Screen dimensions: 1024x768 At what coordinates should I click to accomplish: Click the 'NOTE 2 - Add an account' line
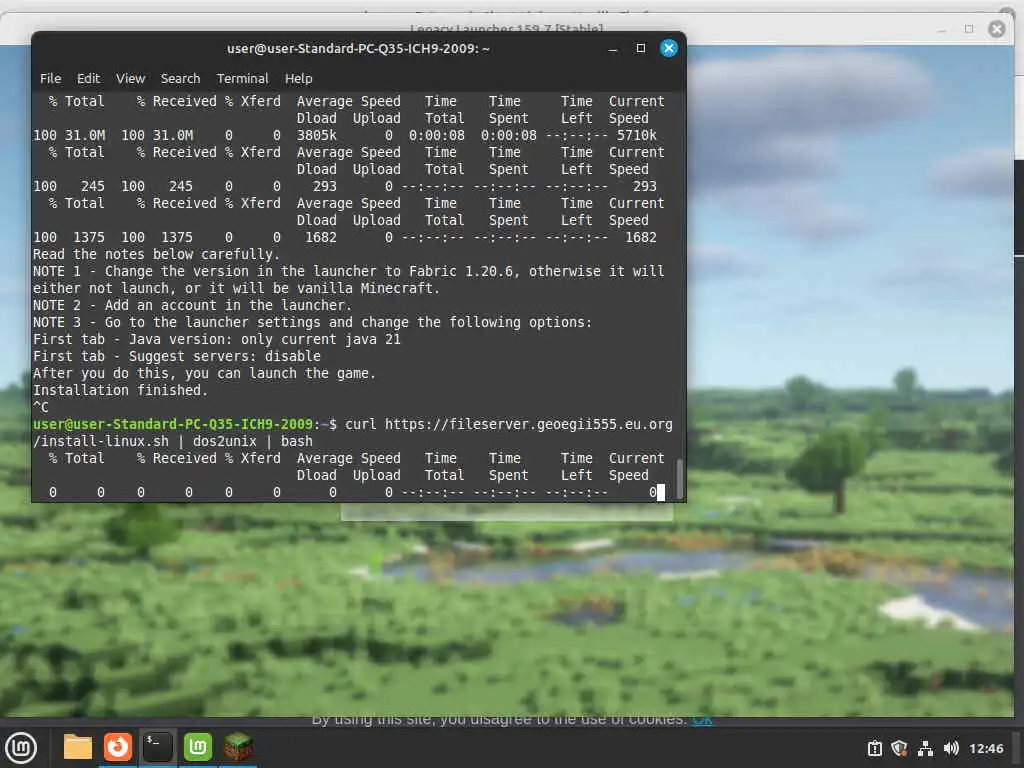pos(192,305)
